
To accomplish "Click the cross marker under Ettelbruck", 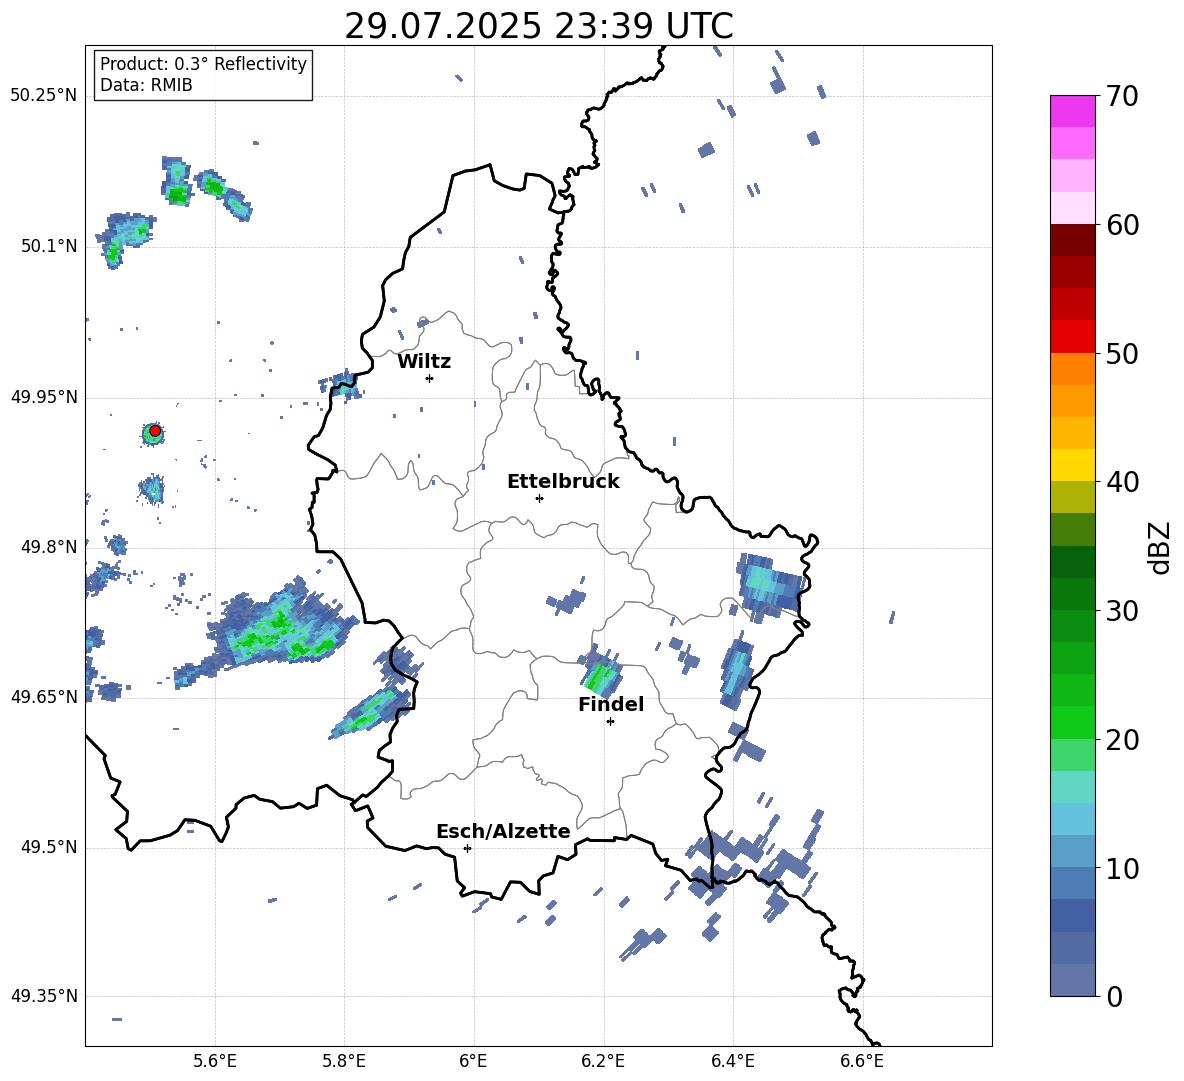I will 539,498.
